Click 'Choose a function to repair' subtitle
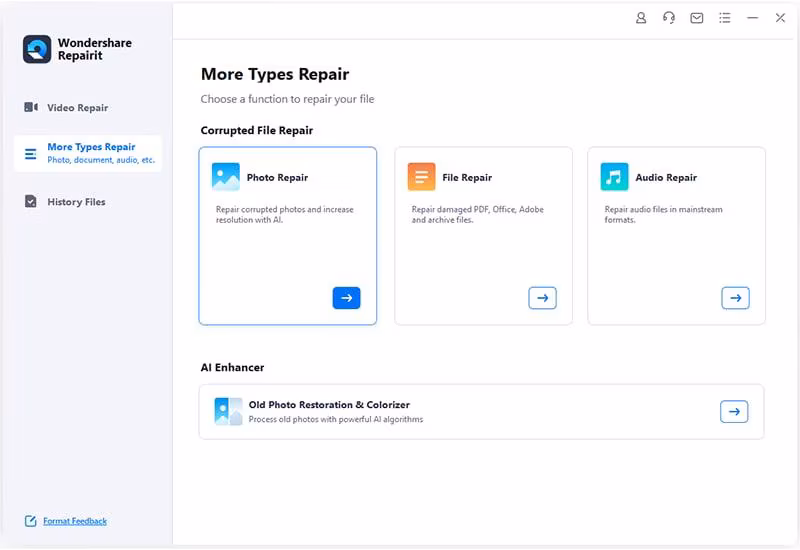The image size is (800, 550). [287, 99]
